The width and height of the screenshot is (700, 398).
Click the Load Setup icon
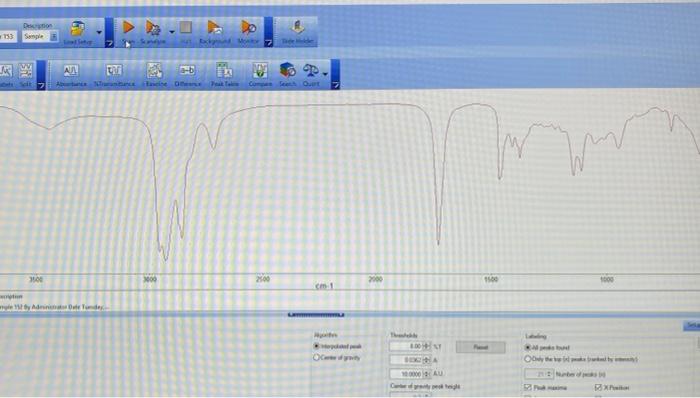(x=77, y=28)
